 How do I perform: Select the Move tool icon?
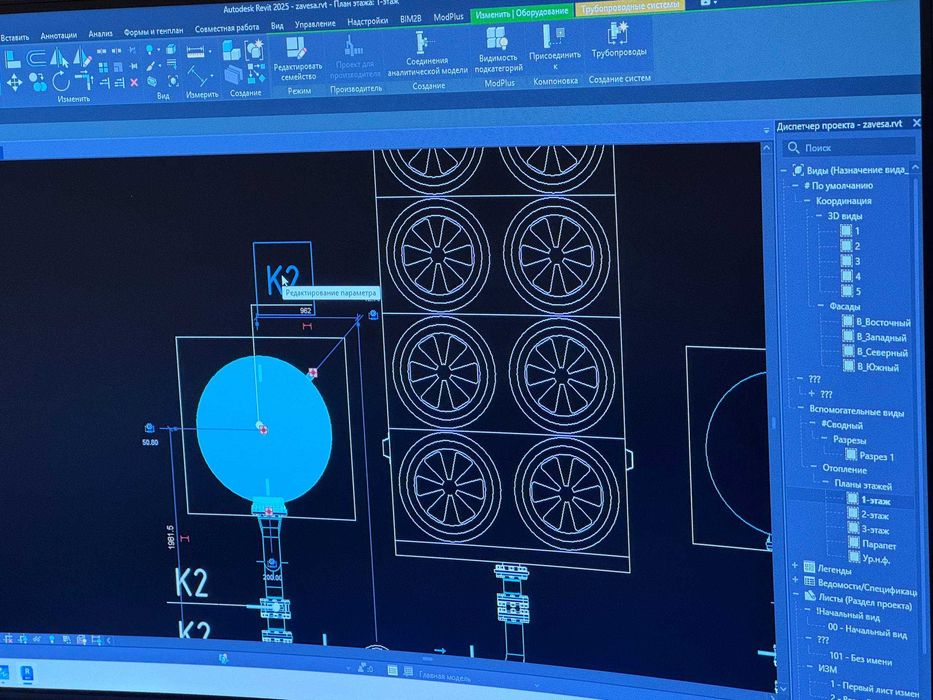(x=14, y=82)
